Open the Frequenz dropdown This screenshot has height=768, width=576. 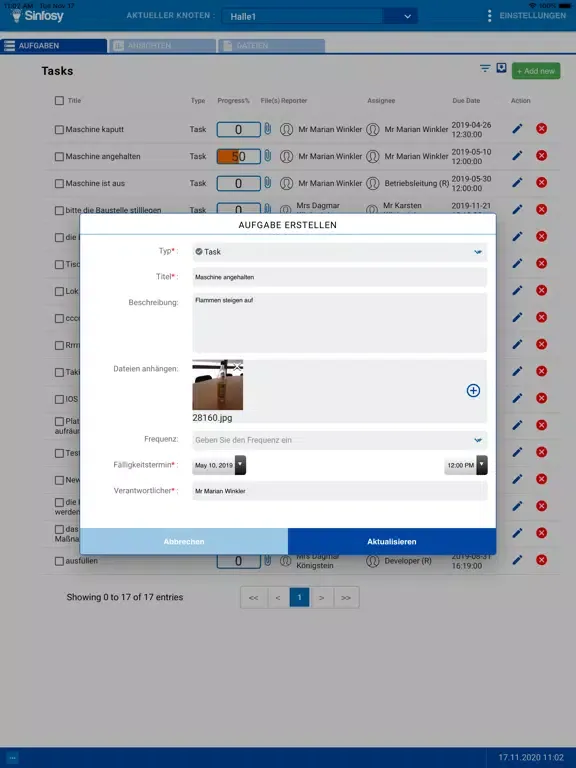[339, 440]
